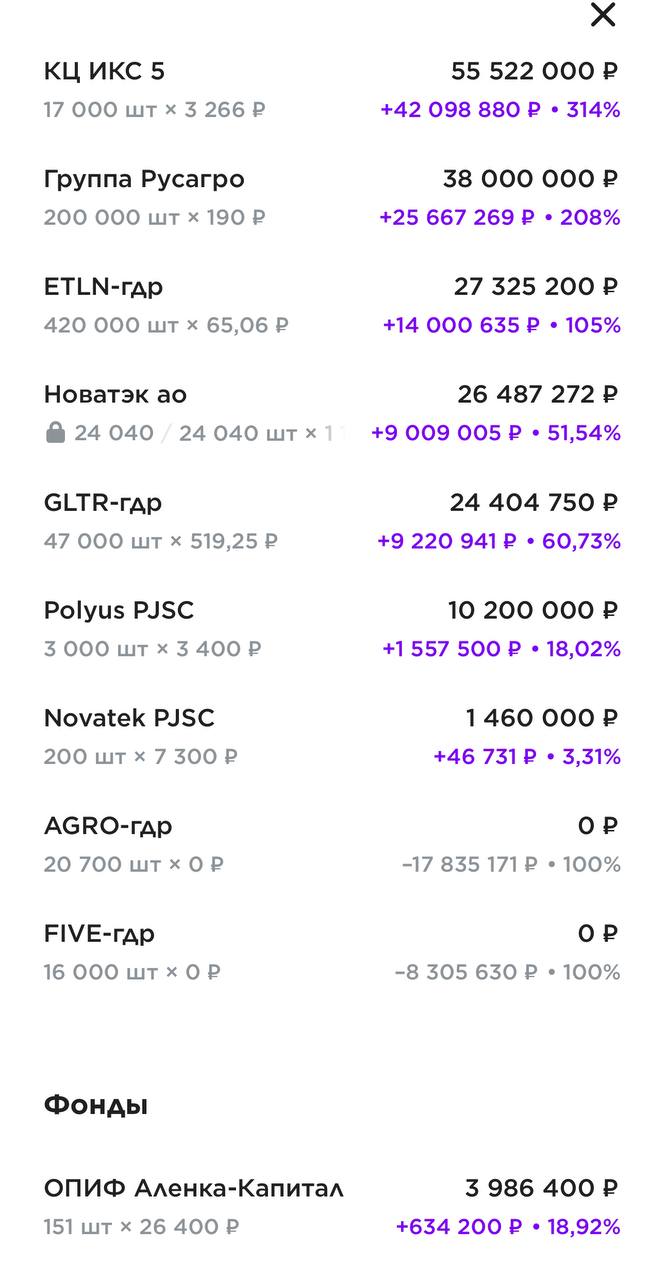Select the ETLN-гдр holding

(103, 287)
